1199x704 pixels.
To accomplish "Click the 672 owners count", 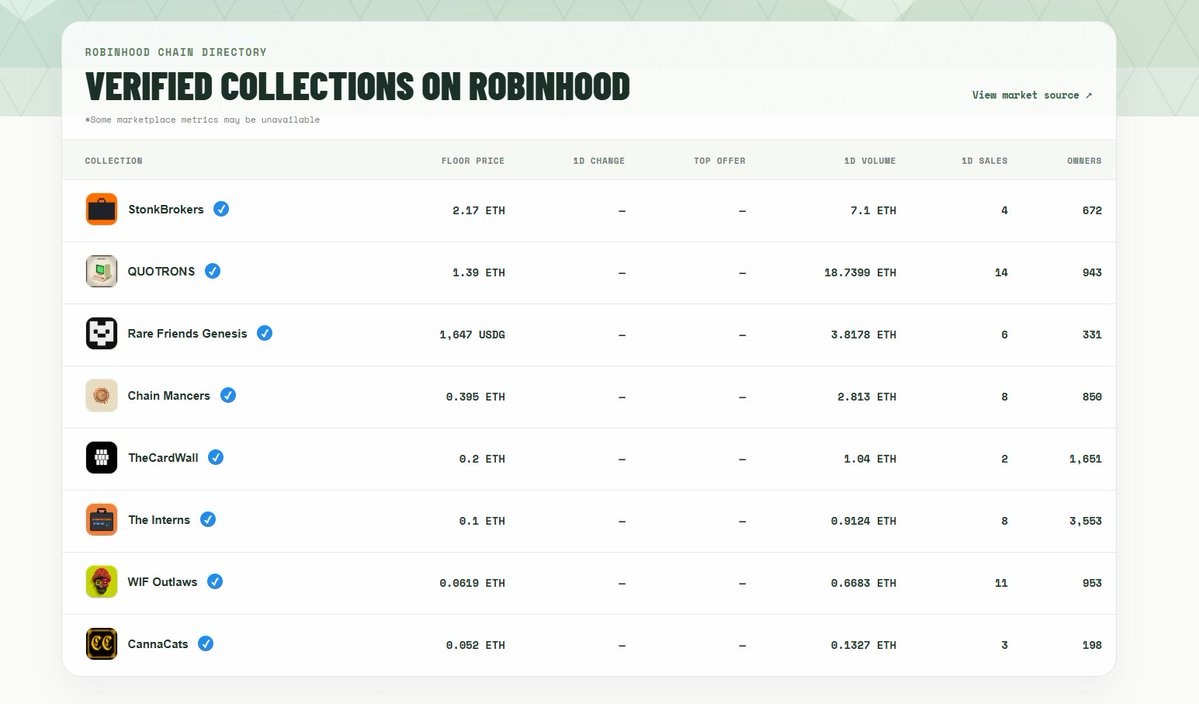I will [1092, 210].
